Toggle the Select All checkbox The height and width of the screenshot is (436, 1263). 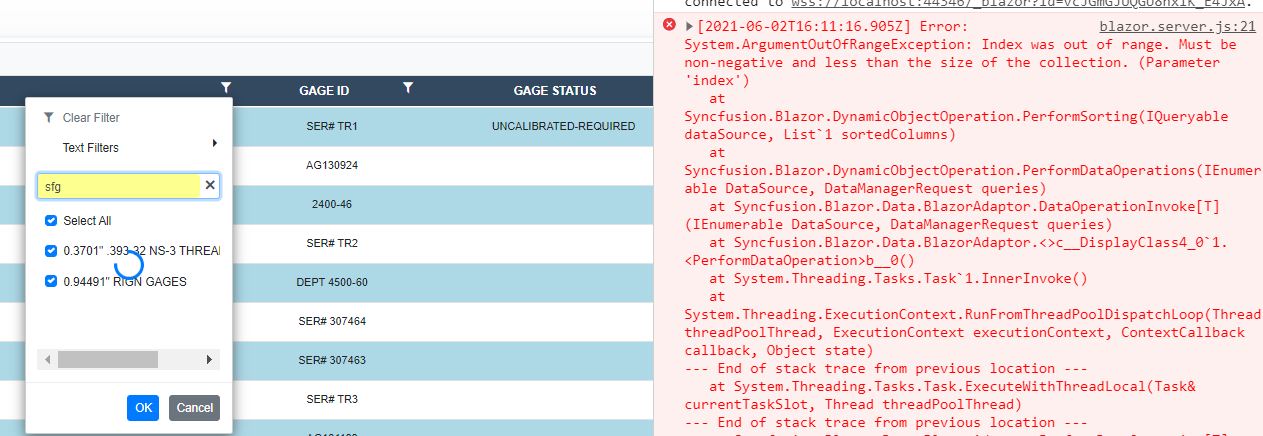point(51,220)
